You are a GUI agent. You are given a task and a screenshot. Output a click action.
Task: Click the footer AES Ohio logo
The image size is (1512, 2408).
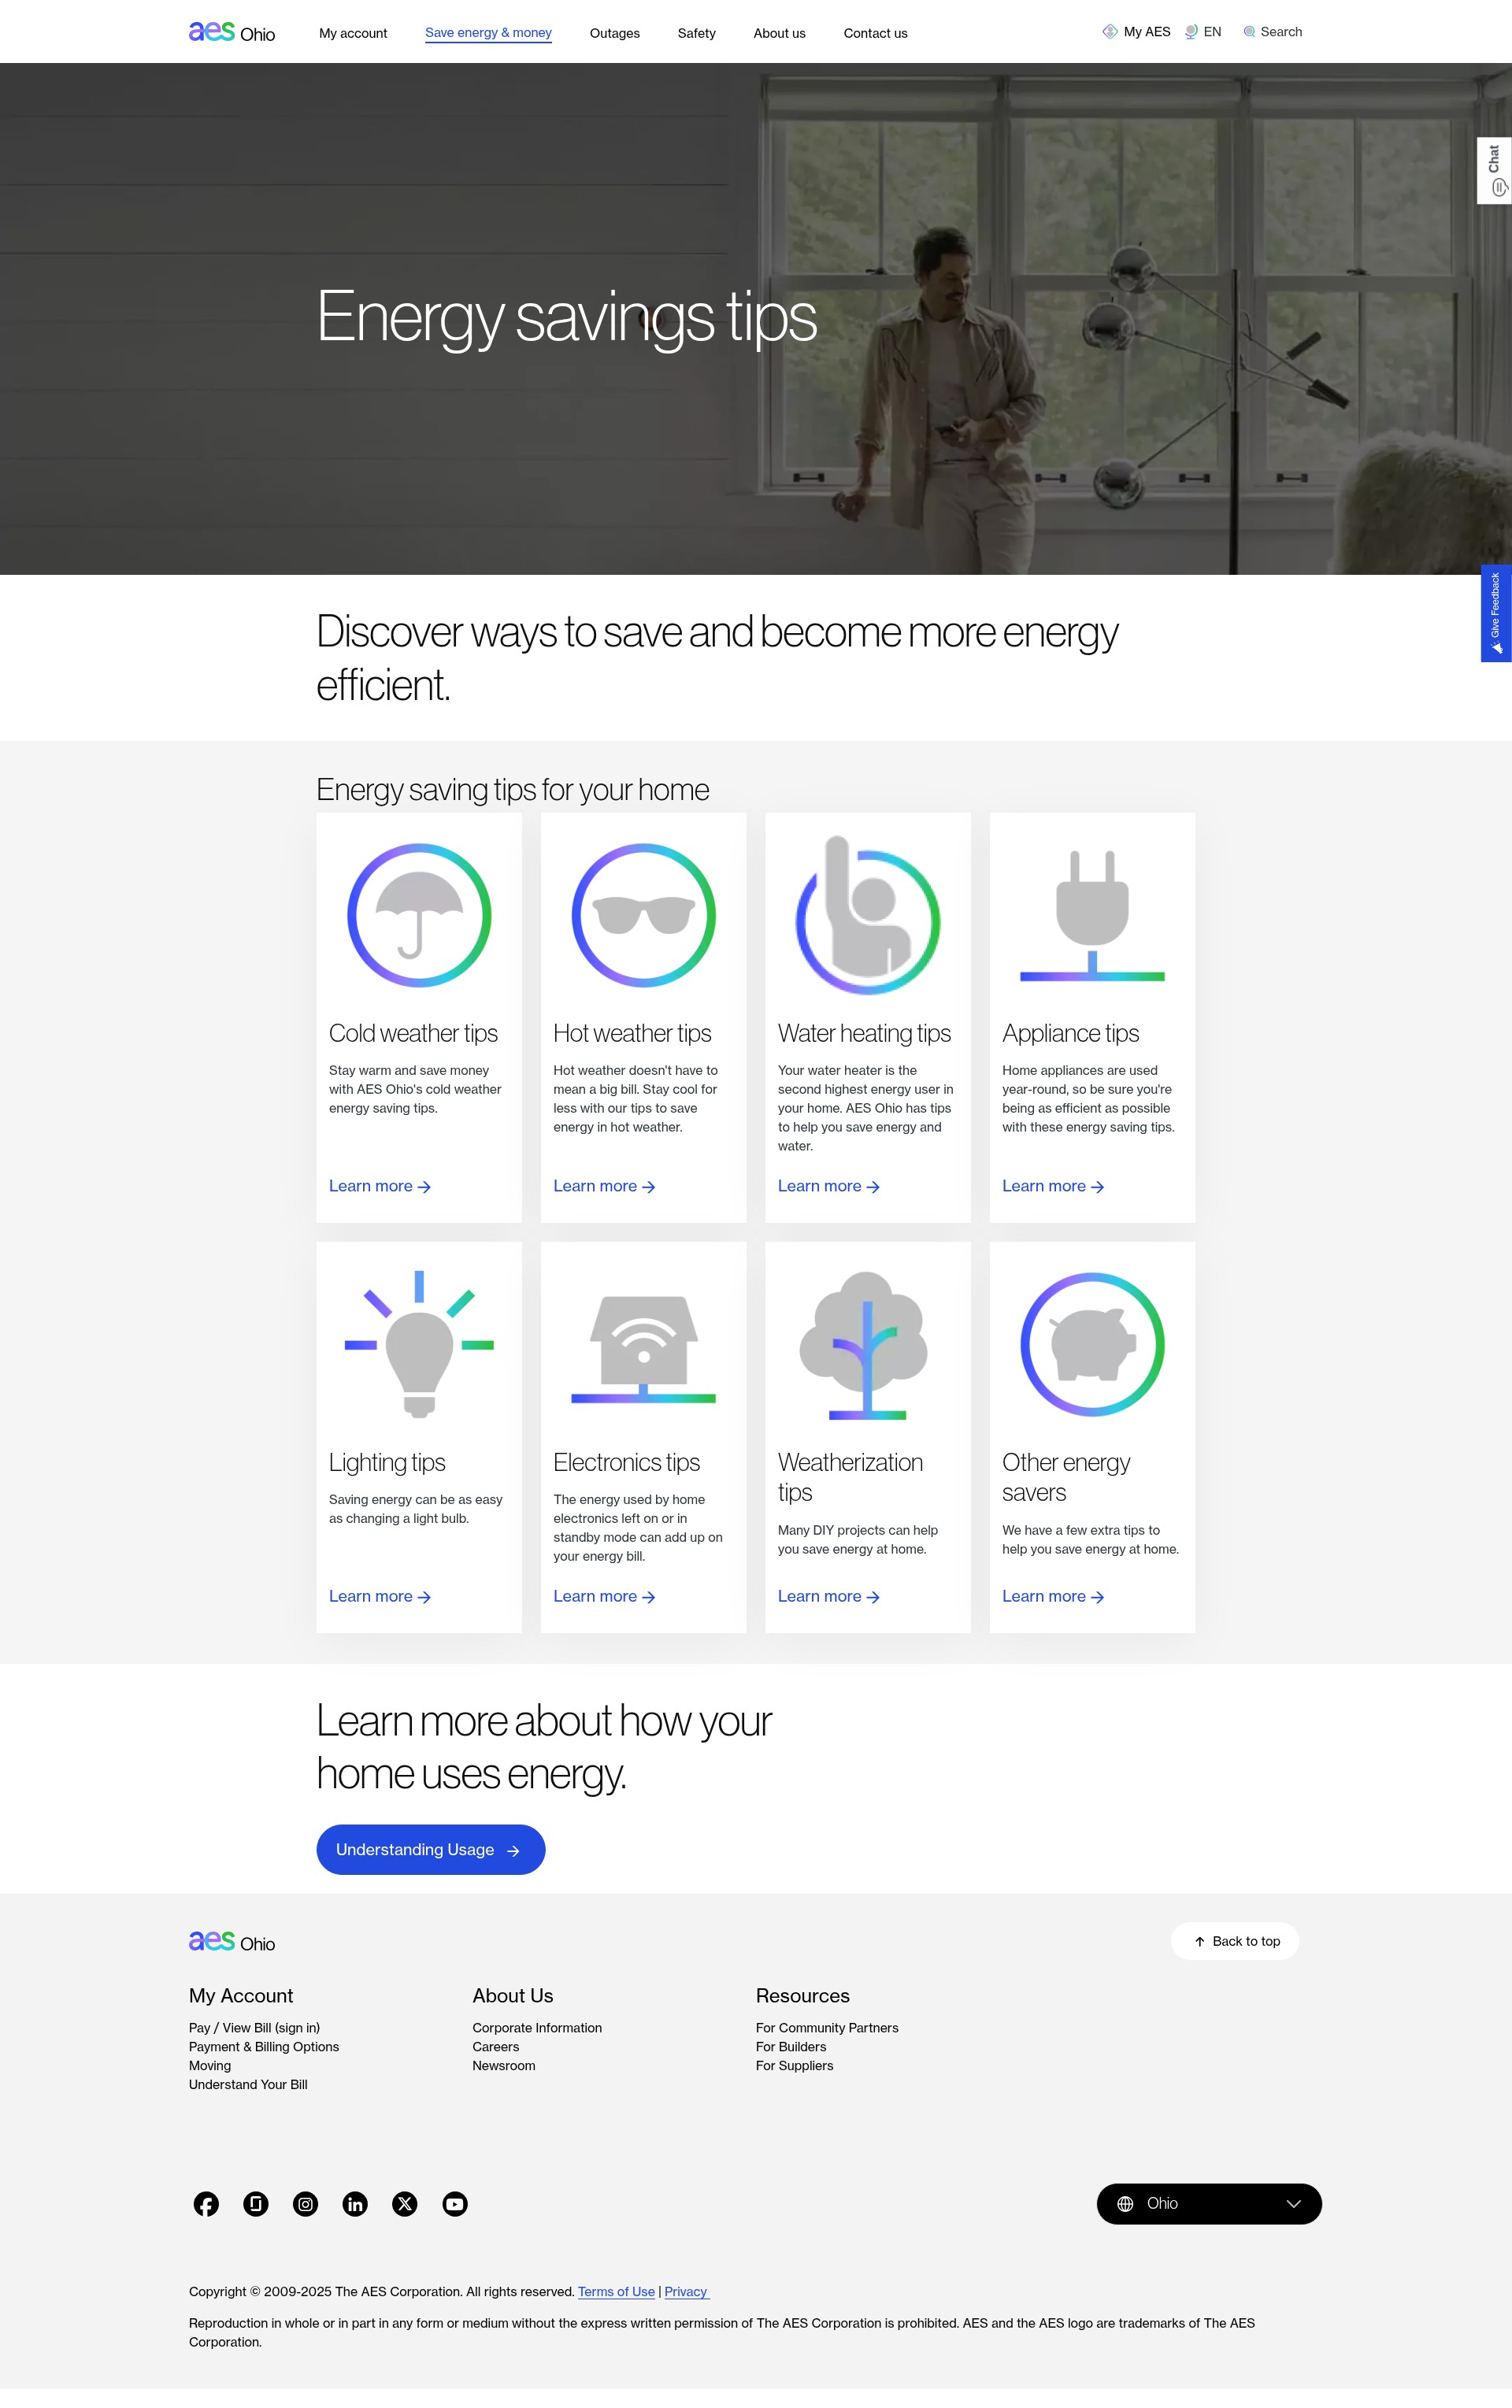(232, 1942)
